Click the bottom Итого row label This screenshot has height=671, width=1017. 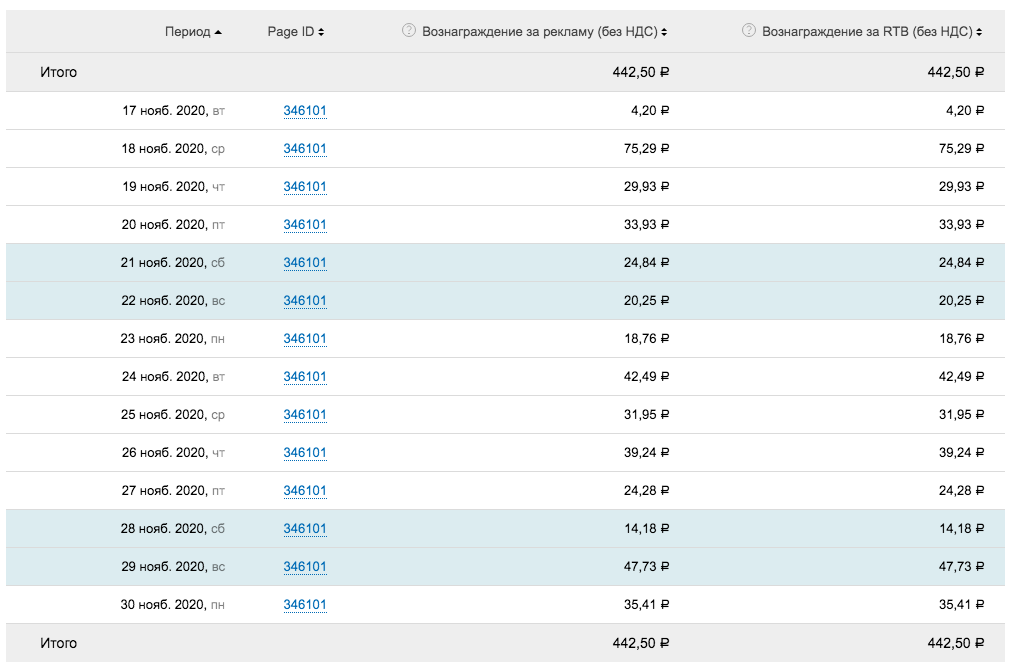pos(58,643)
